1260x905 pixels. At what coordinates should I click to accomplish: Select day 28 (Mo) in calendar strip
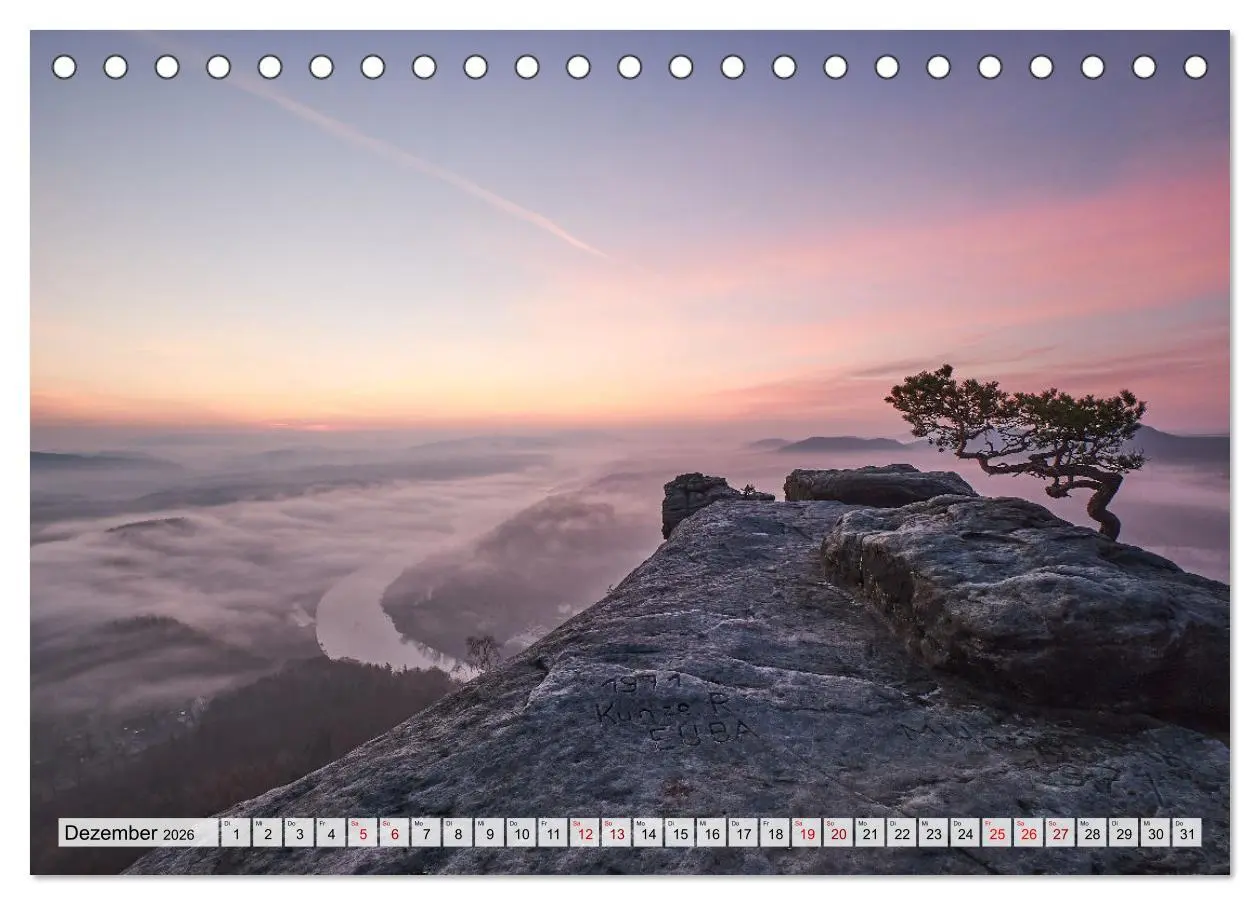click(x=1091, y=833)
